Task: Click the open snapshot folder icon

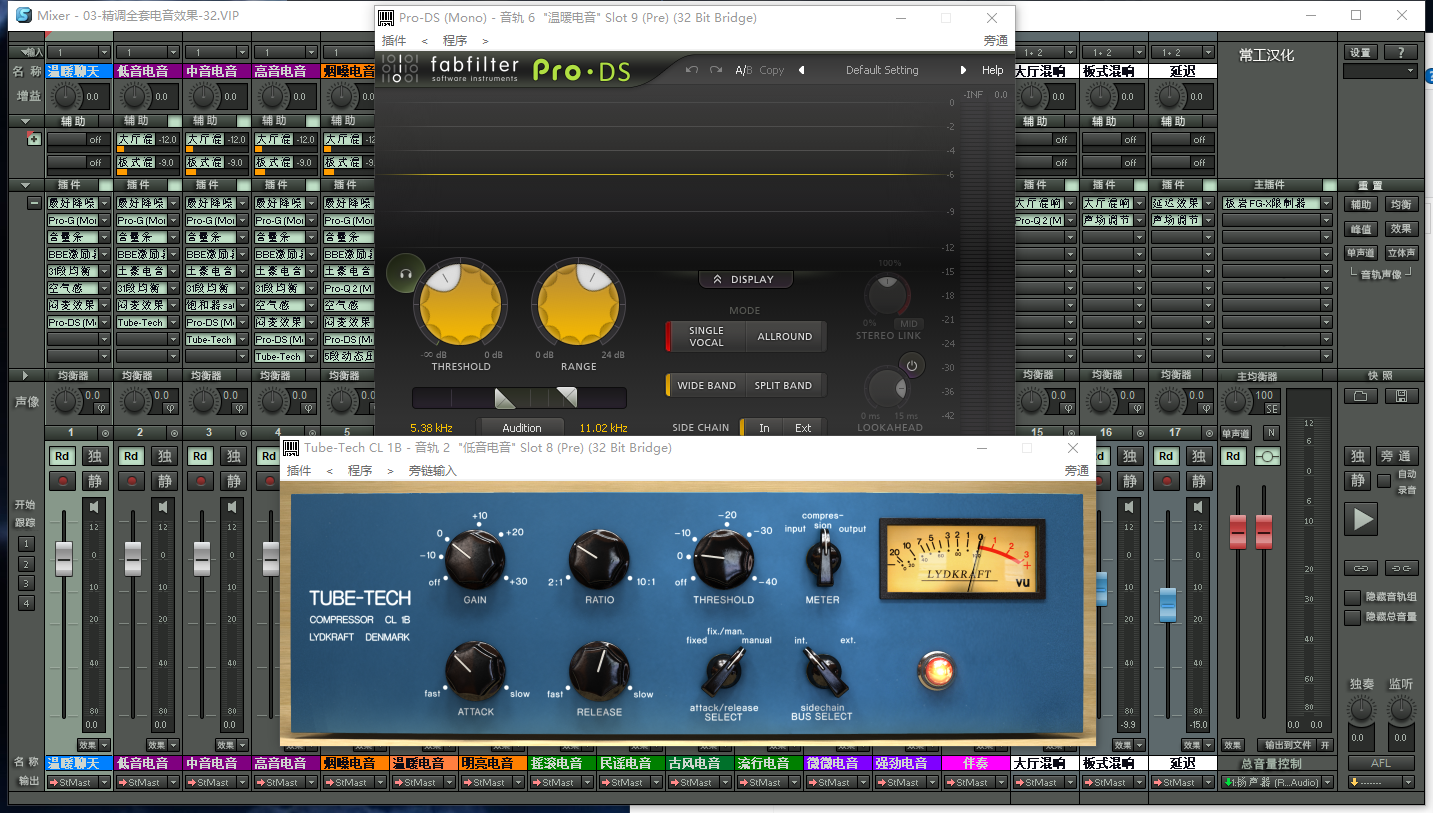Action: (x=1360, y=396)
